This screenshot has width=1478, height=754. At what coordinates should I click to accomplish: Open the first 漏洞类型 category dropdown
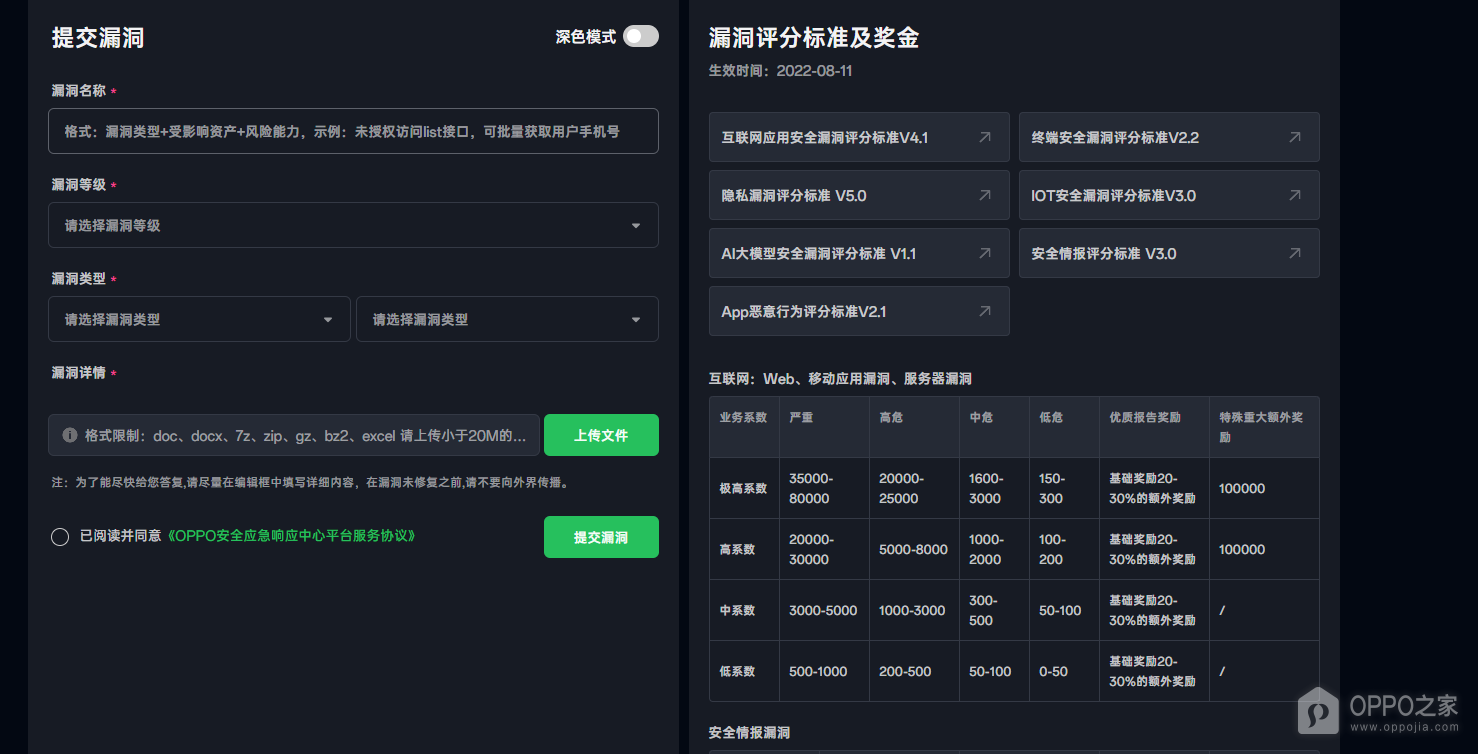point(199,319)
